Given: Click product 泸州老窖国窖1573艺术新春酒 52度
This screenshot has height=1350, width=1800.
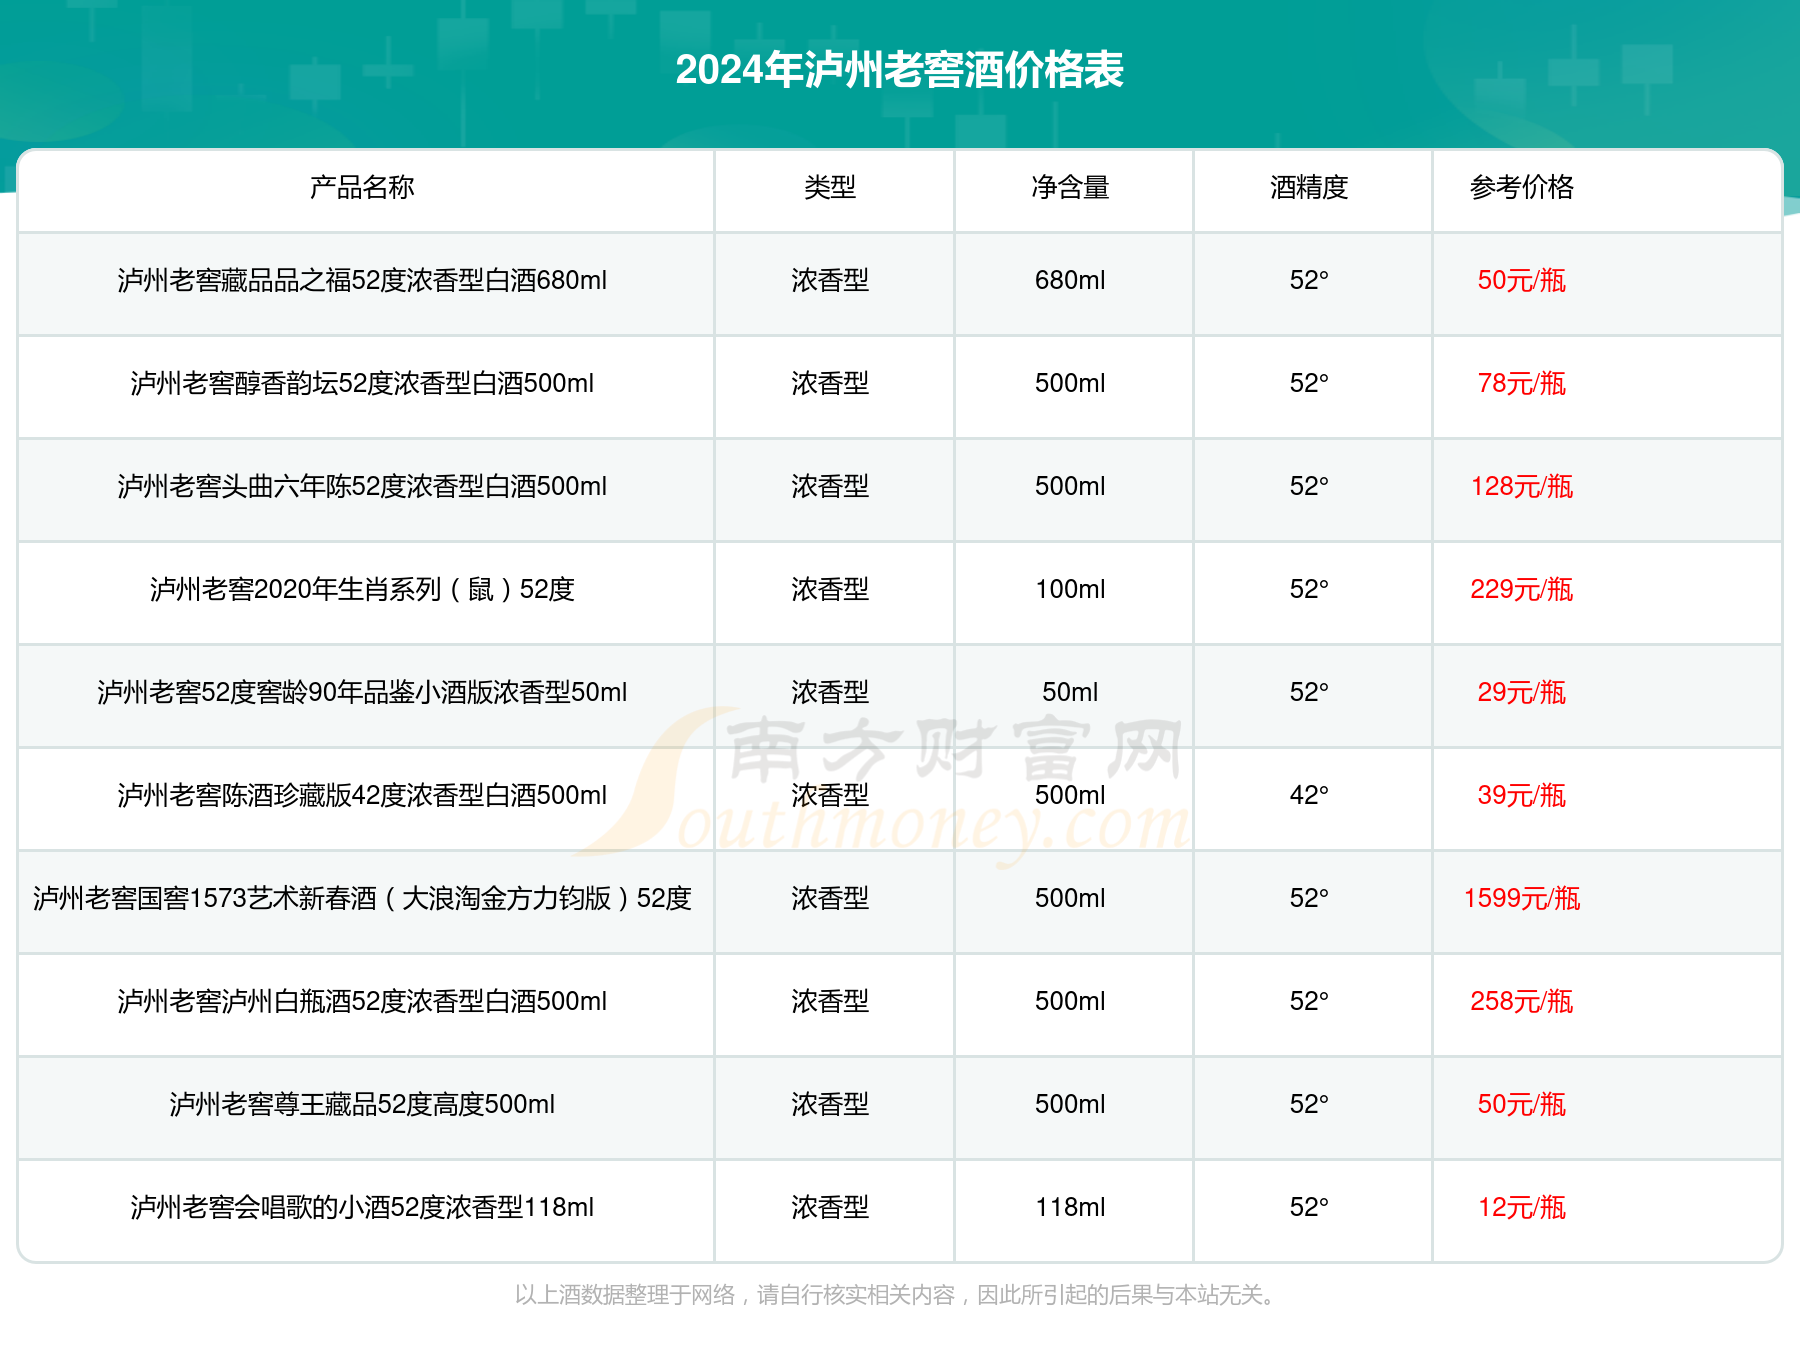Looking at the screenshot, I should 362,899.
